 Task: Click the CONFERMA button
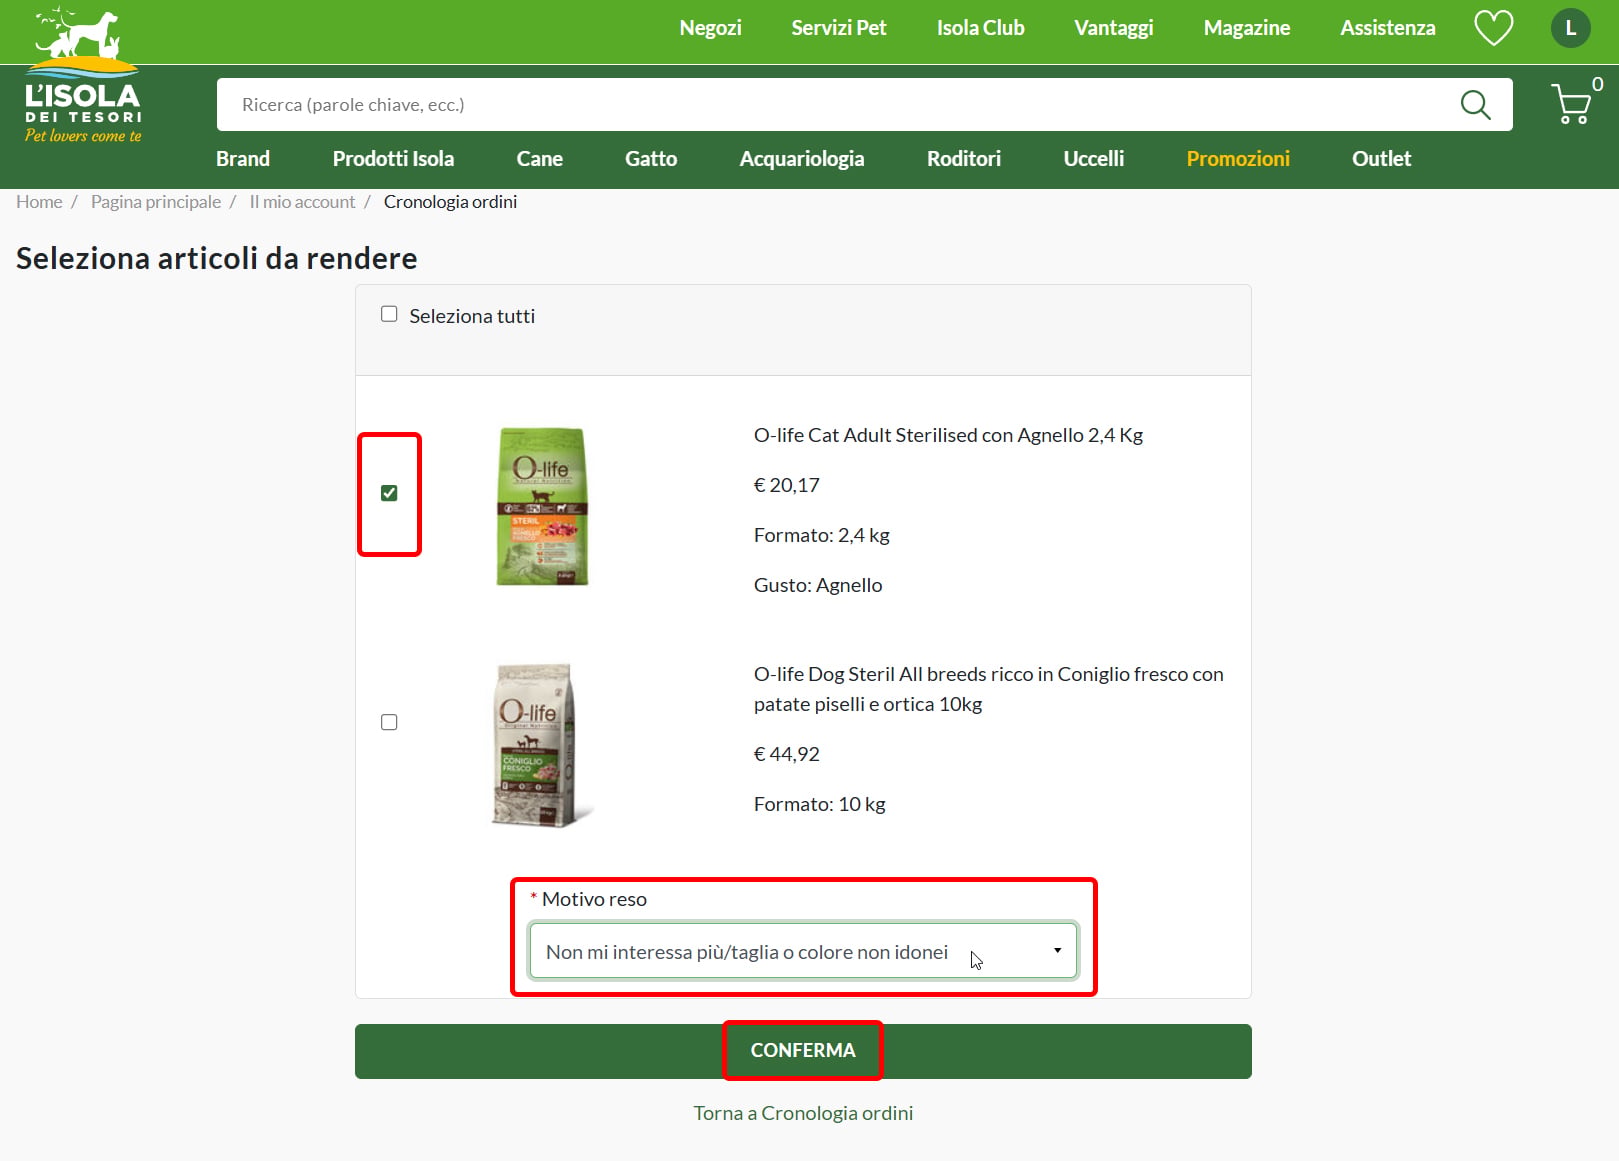point(803,1051)
